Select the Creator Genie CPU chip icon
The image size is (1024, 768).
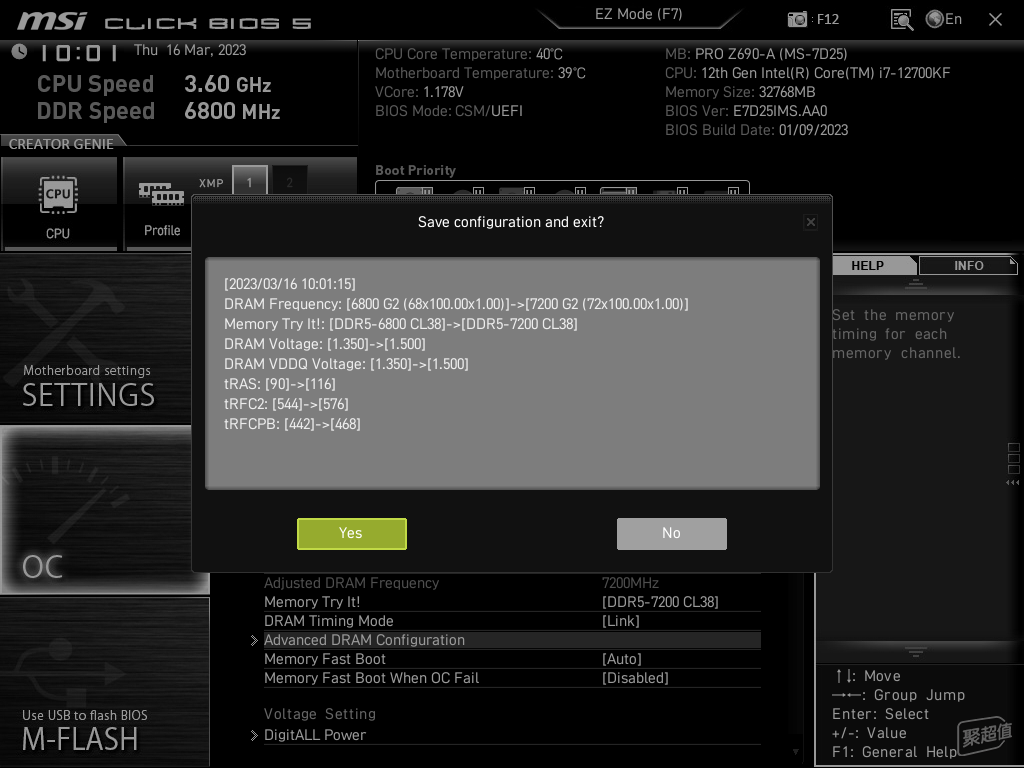tap(58, 194)
